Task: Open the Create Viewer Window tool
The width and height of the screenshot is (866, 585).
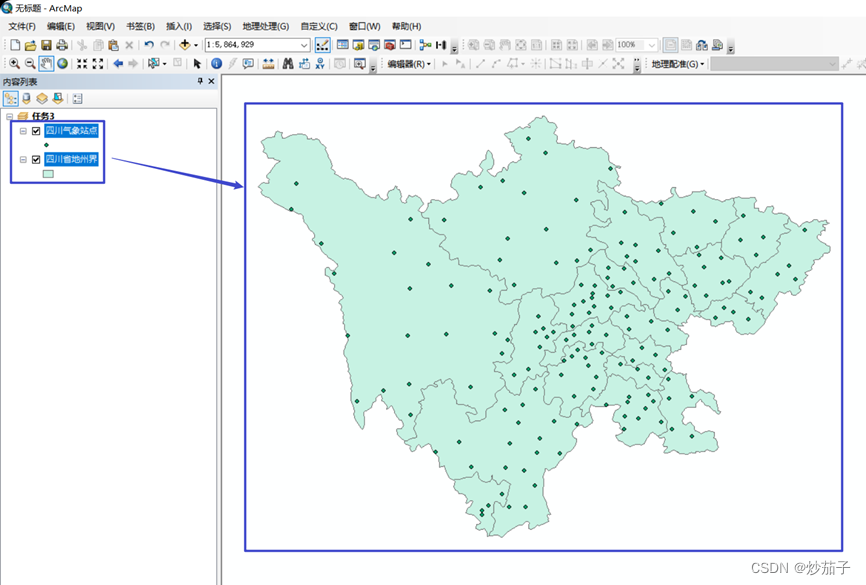Action: click(360, 64)
